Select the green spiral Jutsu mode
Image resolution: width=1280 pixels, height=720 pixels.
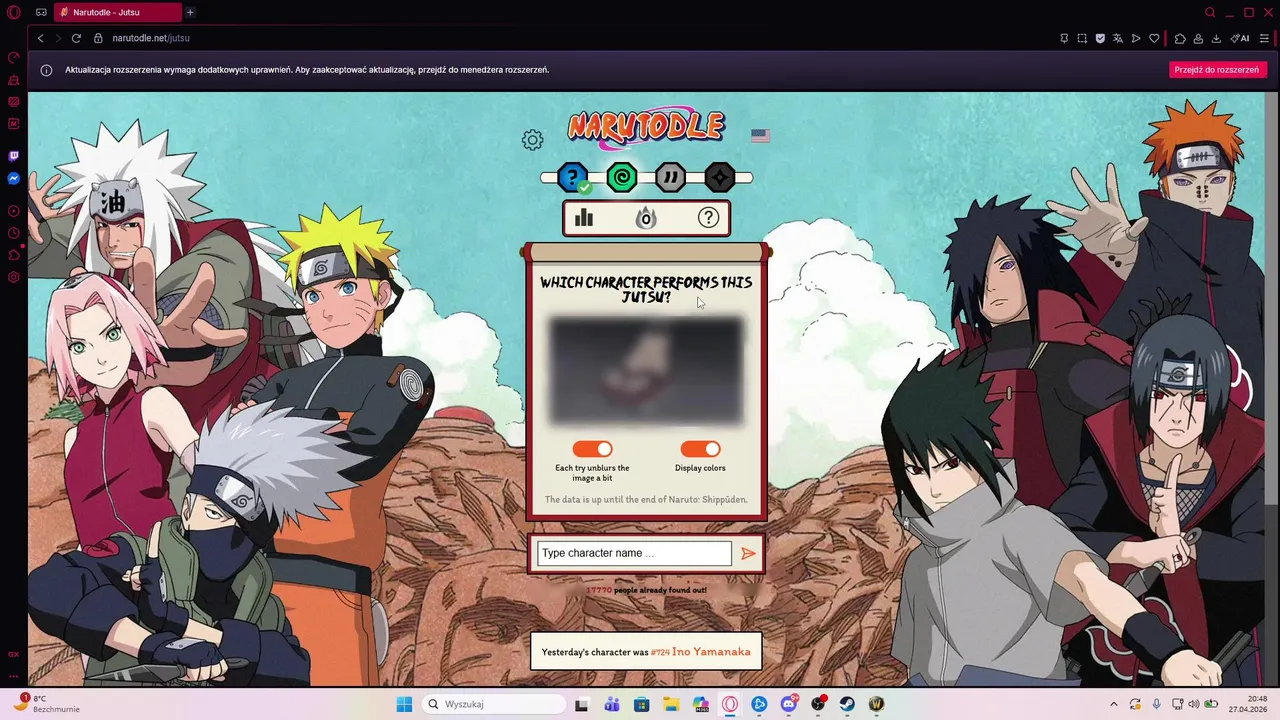click(x=622, y=178)
